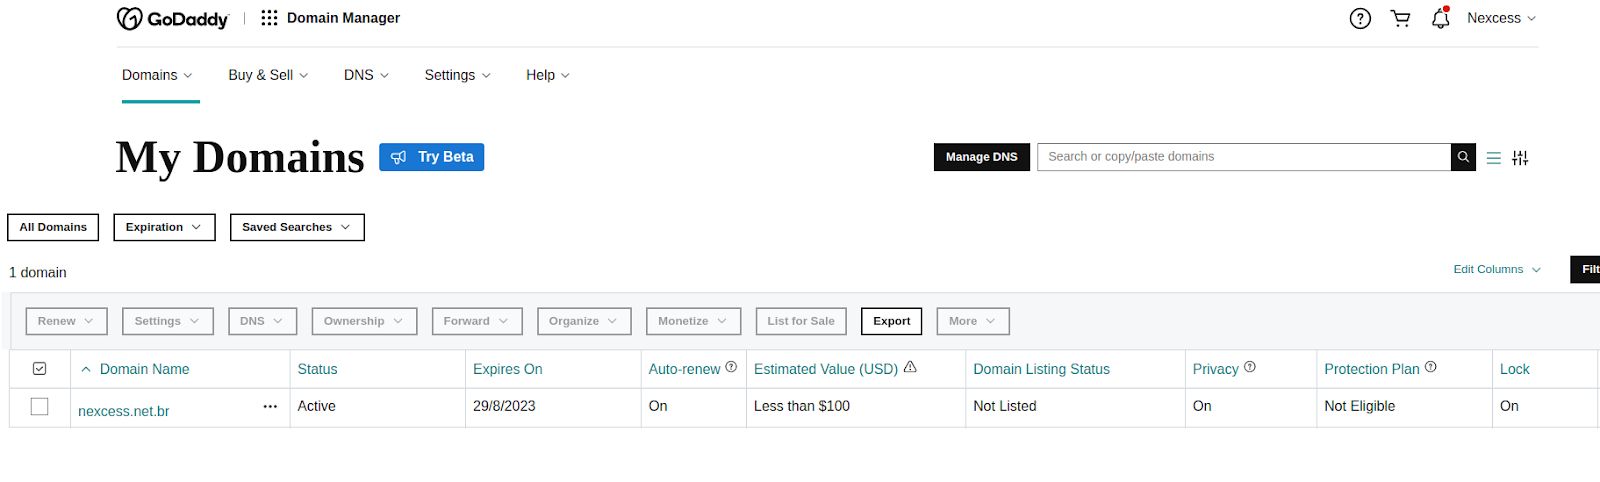The width and height of the screenshot is (1600, 482).
Task: Click the 29/8/2023 expiry date cell
Action: click(x=504, y=406)
